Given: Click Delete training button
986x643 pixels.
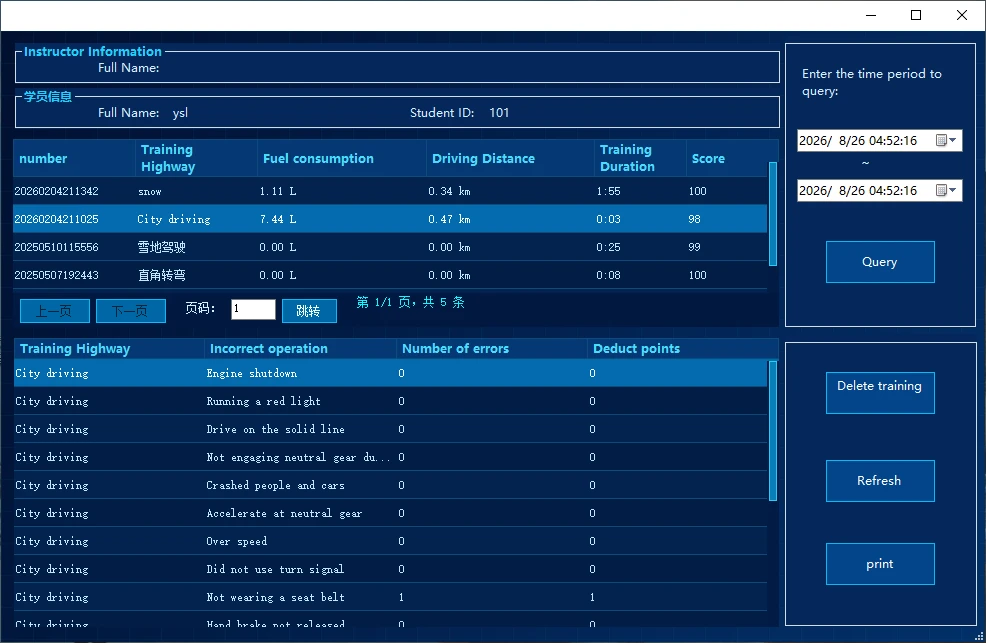Looking at the screenshot, I should (x=880, y=393).
